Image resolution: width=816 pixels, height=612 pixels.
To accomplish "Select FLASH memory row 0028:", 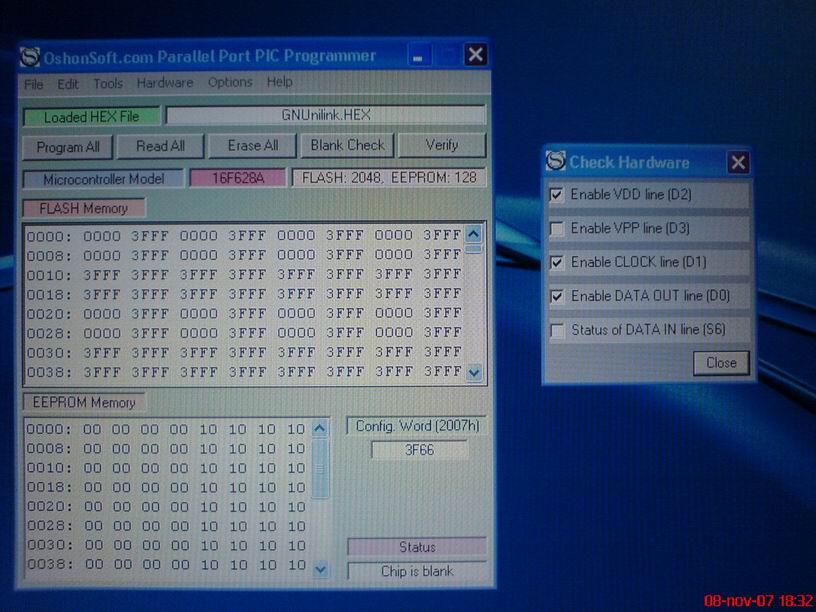I will (244, 333).
